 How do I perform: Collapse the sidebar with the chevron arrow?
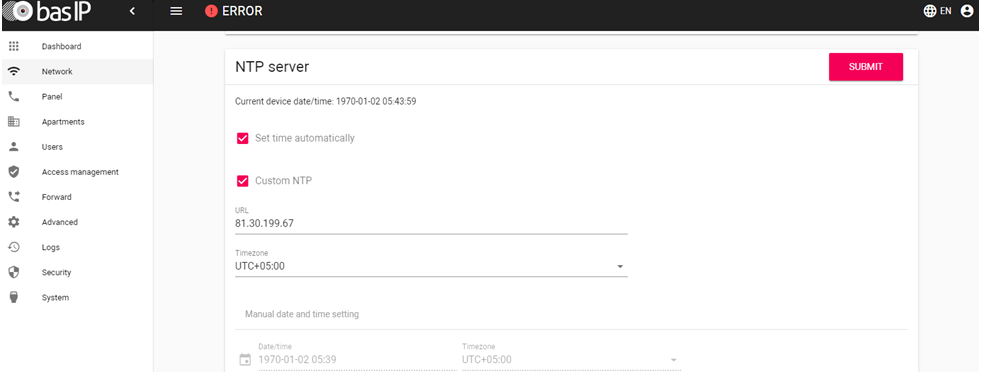tap(132, 11)
